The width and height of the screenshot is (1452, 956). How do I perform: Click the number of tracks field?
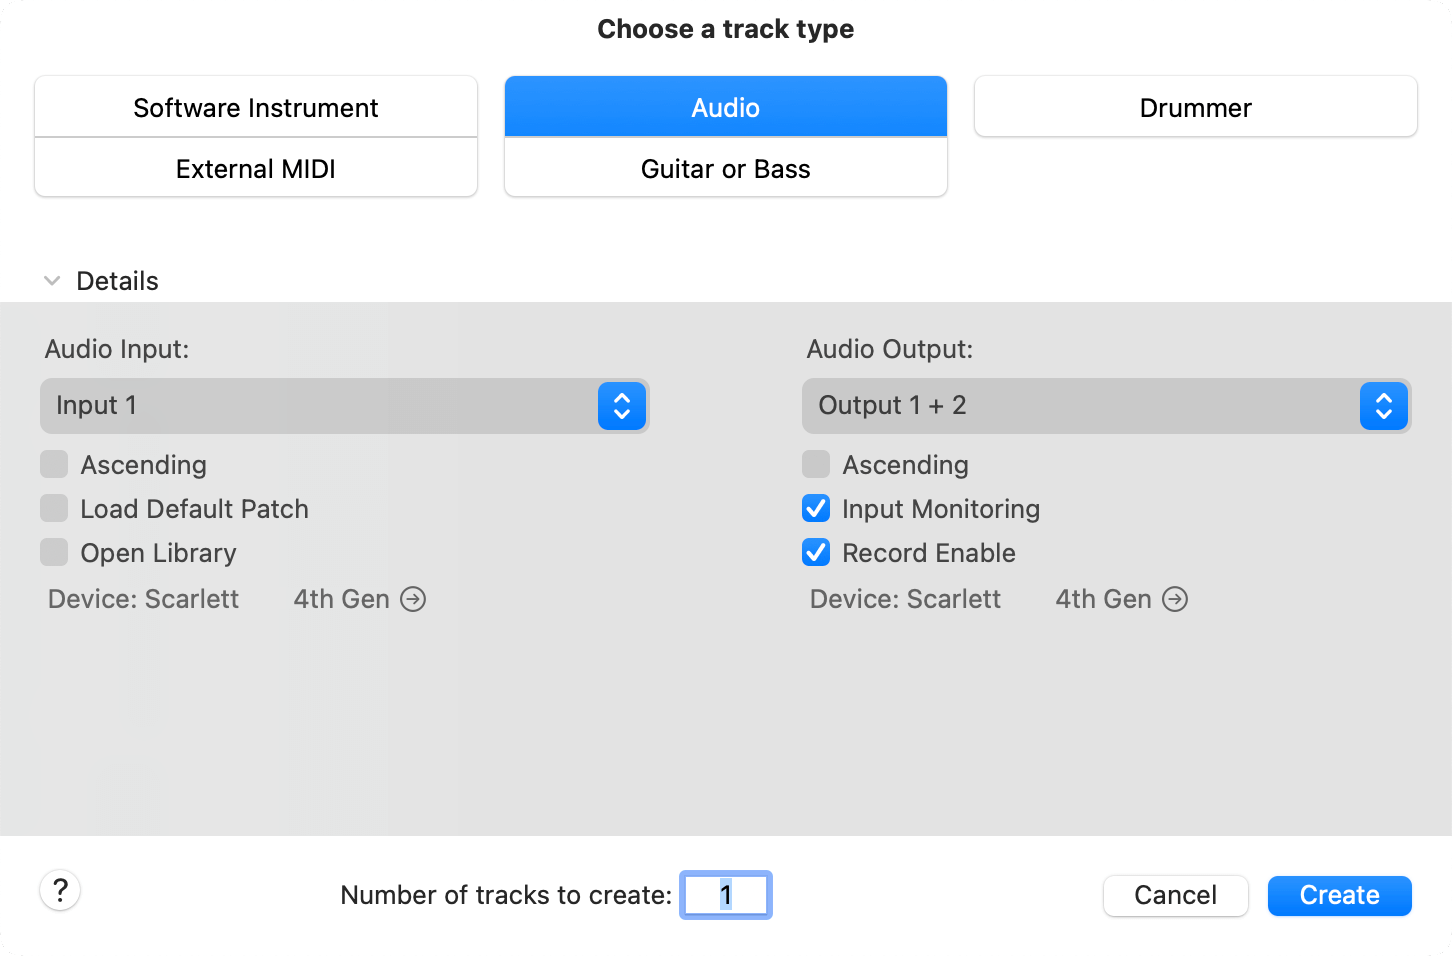coord(726,895)
